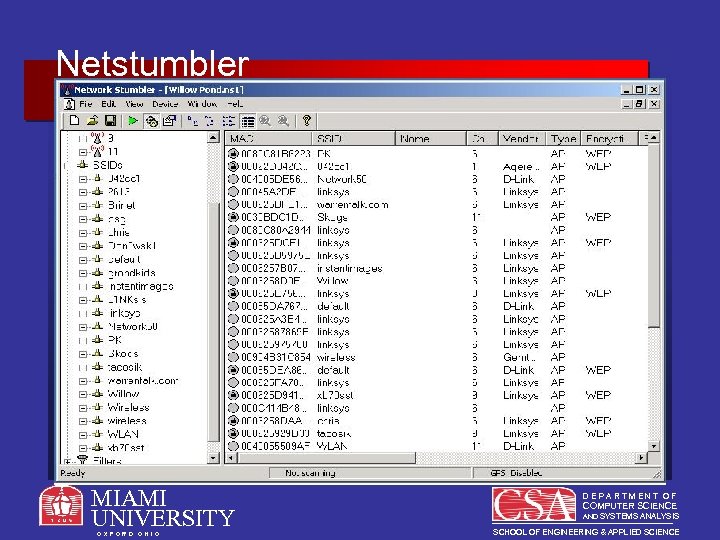Select the warrentalk.com SSID in the list
Viewport: 720px width, 540px height.
click(353, 204)
